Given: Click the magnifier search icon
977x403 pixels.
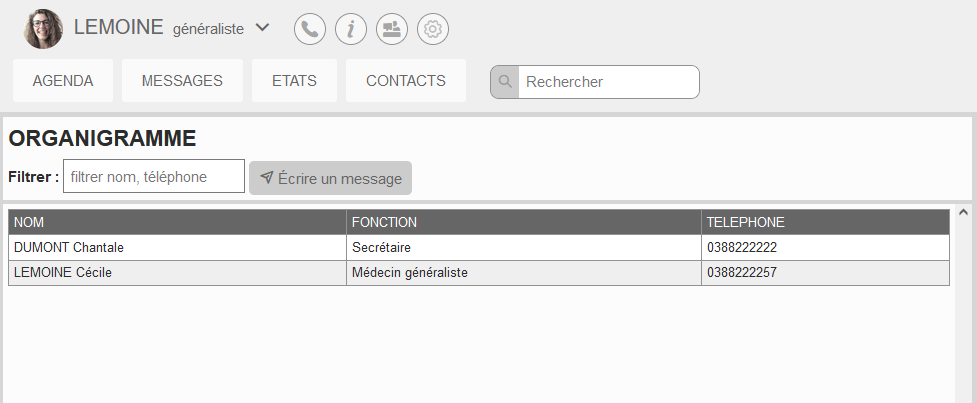Looking at the screenshot, I should 505,82.
